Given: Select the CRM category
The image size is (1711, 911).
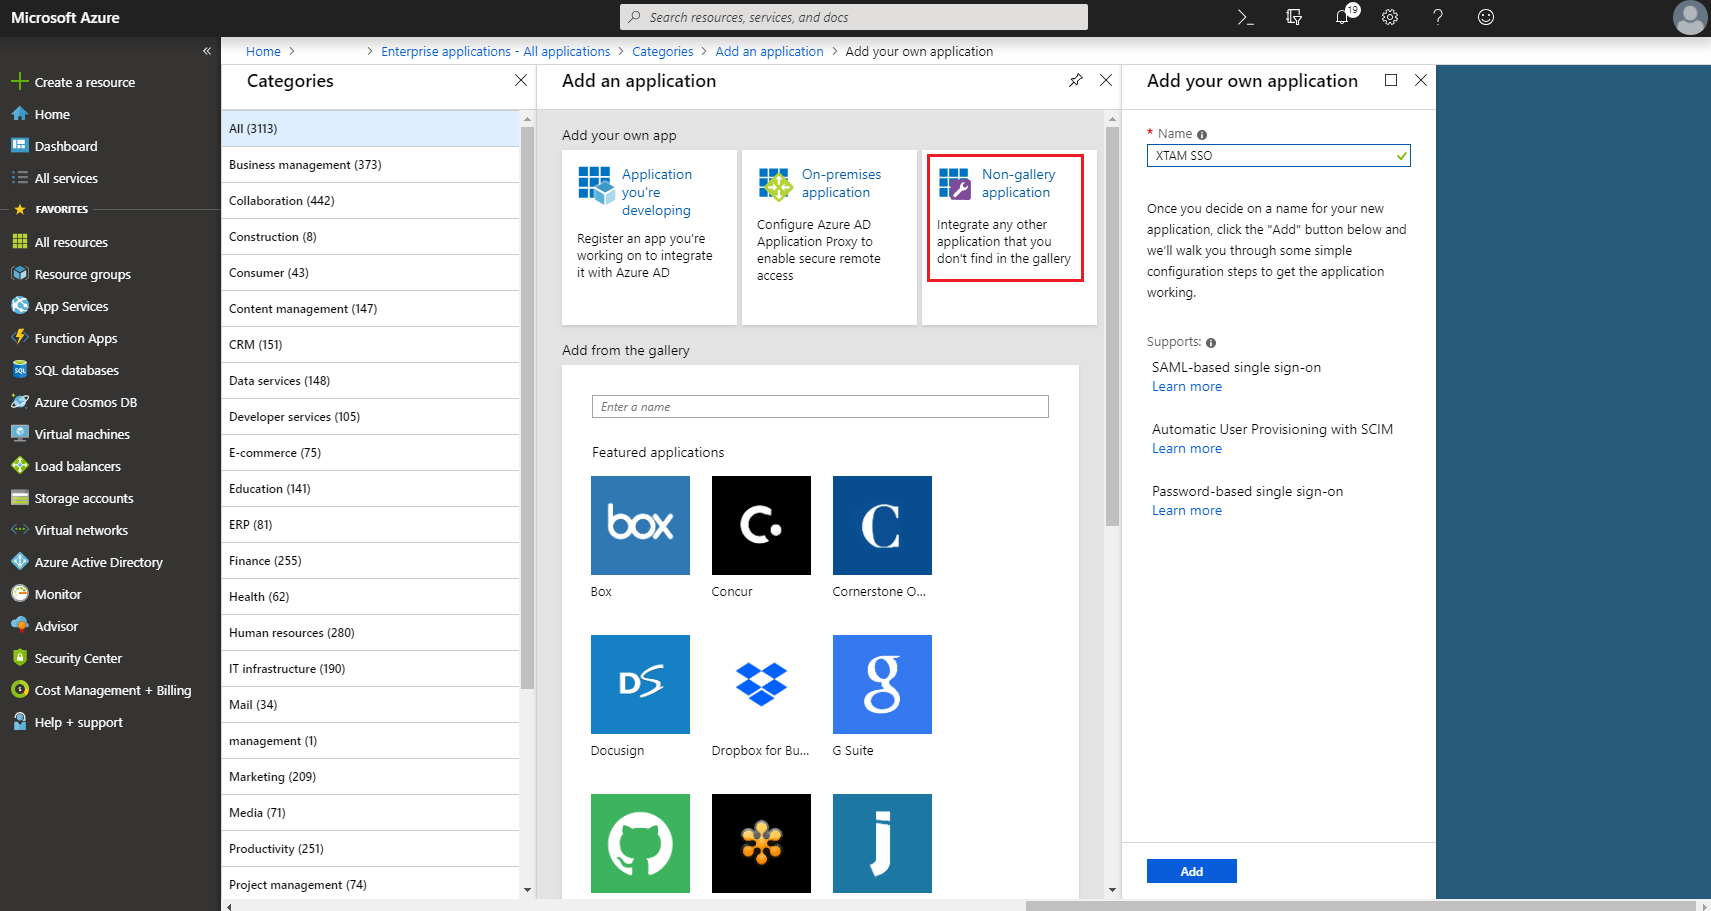Looking at the screenshot, I should click(x=255, y=344).
